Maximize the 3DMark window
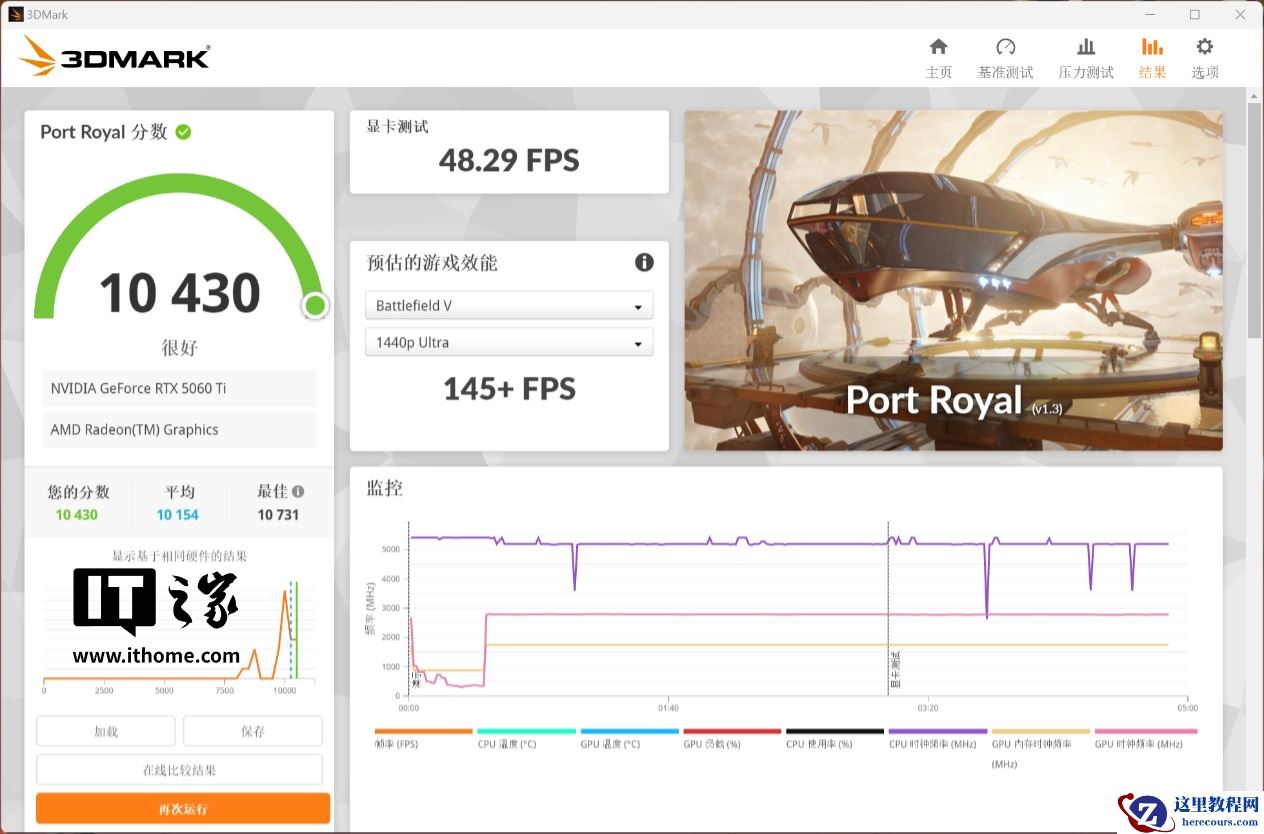1264x834 pixels. point(1195,15)
